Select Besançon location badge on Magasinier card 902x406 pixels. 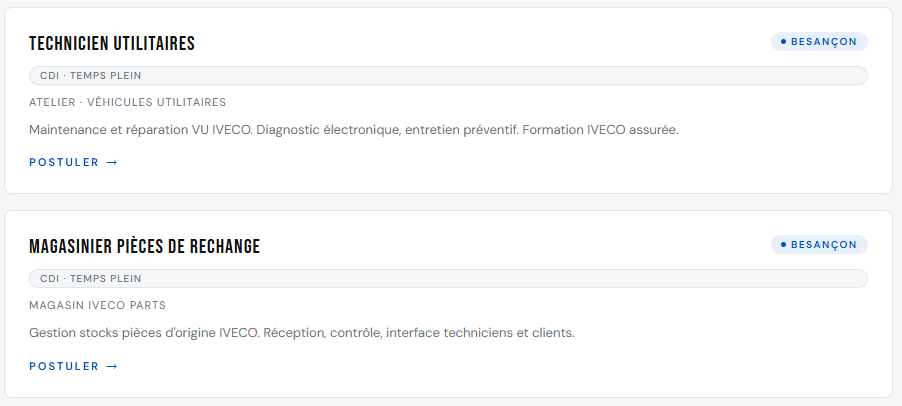tap(819, 244)
